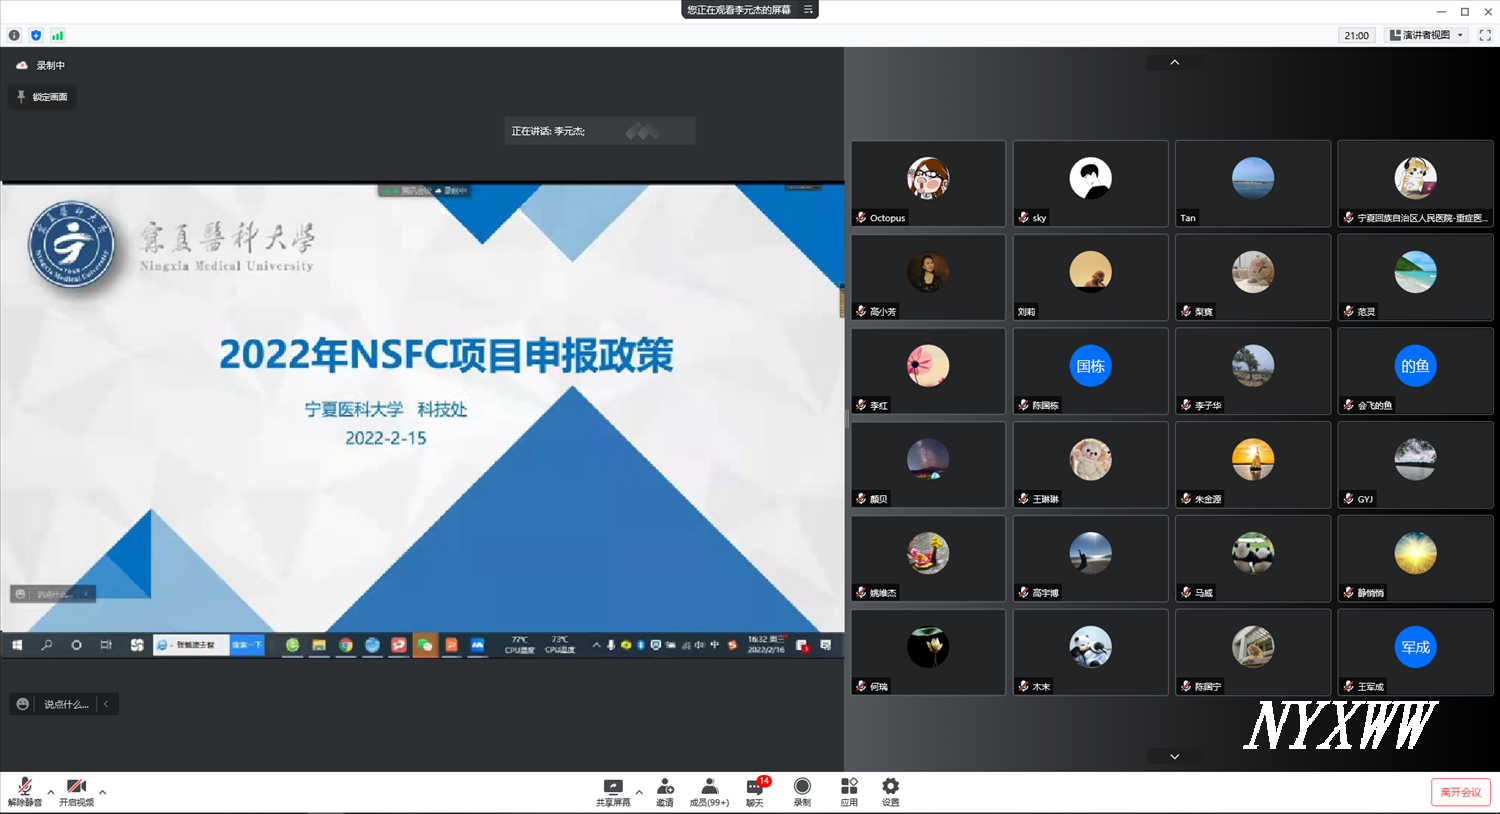Open the 应用 apps icon
The width and height of the screenshot is (1500, 814).
coord(849,791)
